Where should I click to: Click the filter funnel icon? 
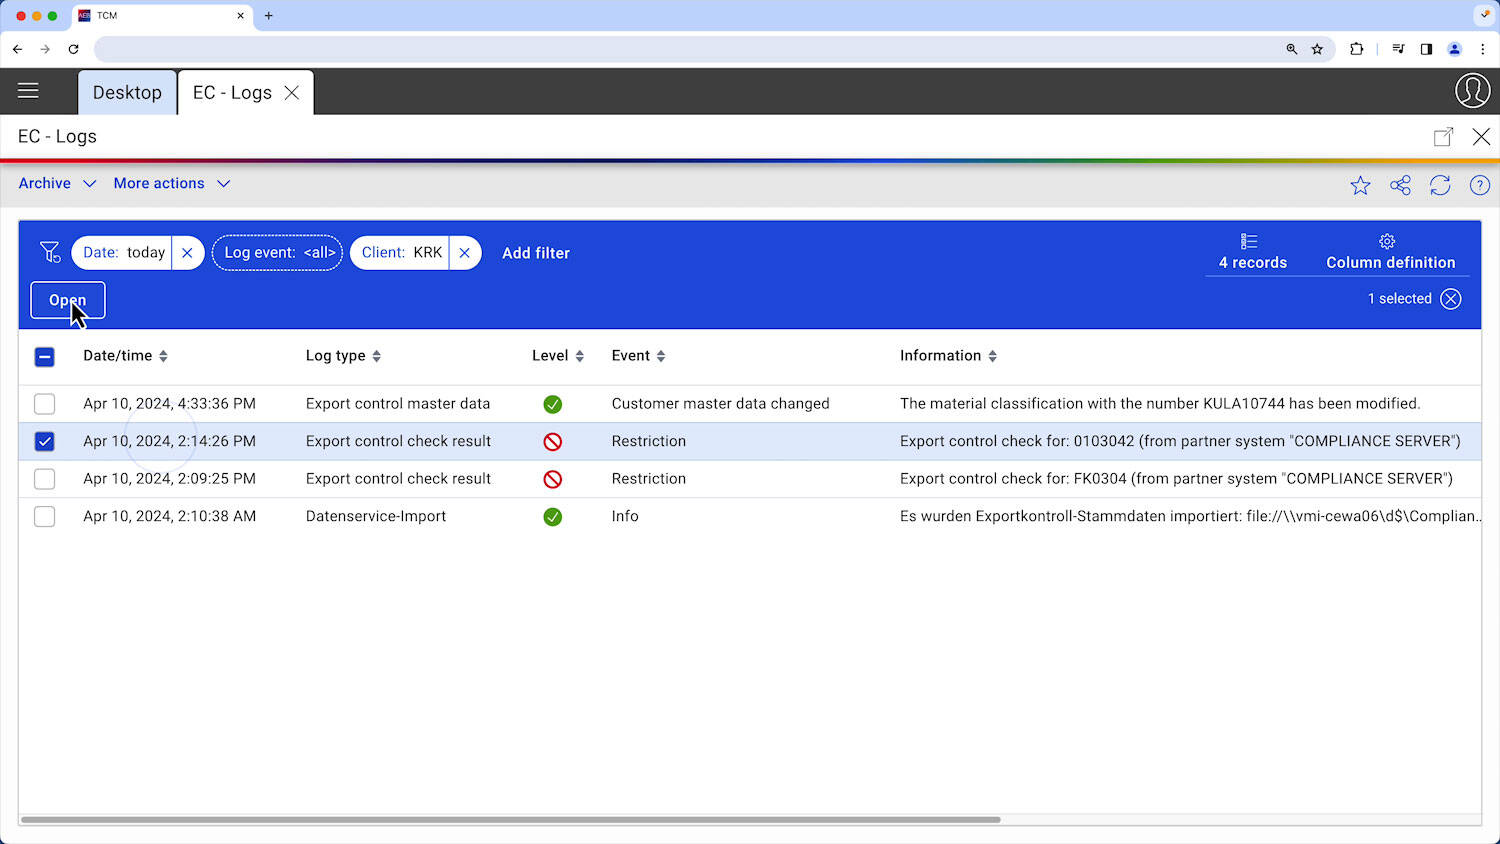point(49,253)
